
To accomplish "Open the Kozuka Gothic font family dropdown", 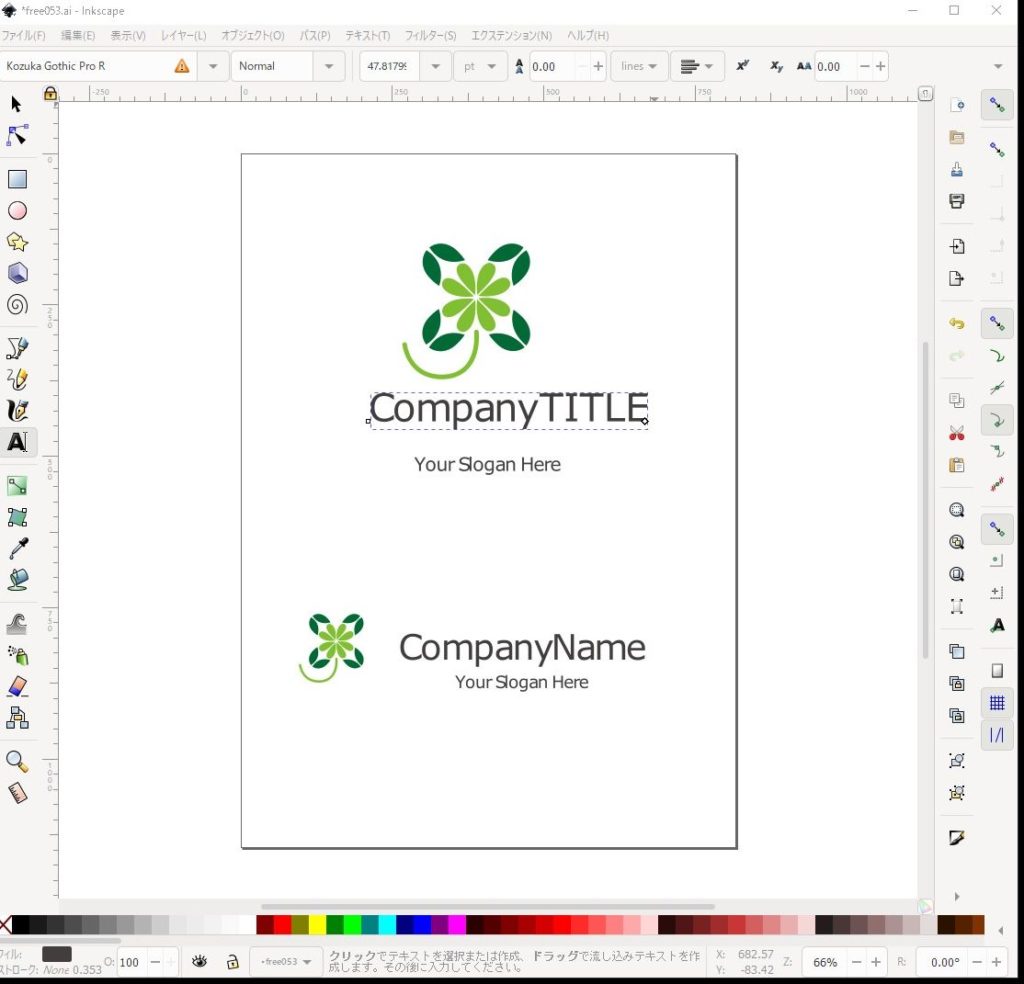I will [212, 66].
